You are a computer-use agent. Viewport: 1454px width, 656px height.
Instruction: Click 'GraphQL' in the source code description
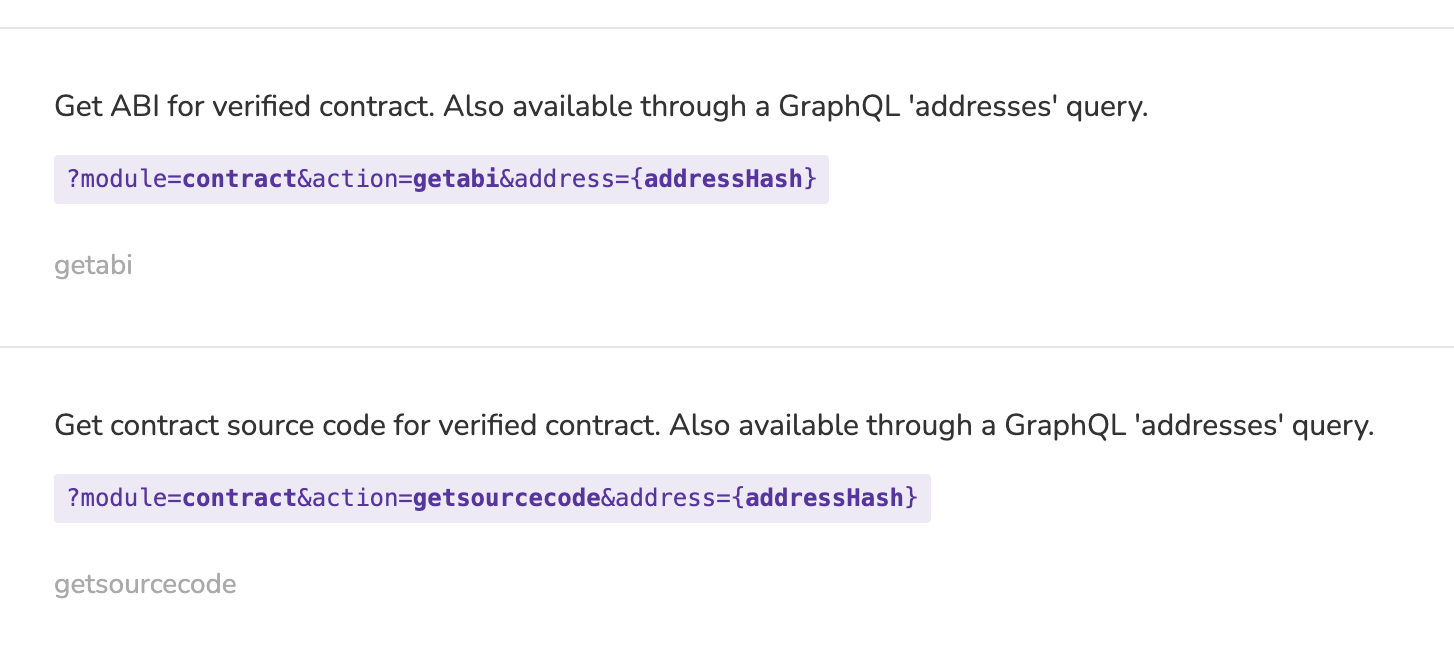1066,427
